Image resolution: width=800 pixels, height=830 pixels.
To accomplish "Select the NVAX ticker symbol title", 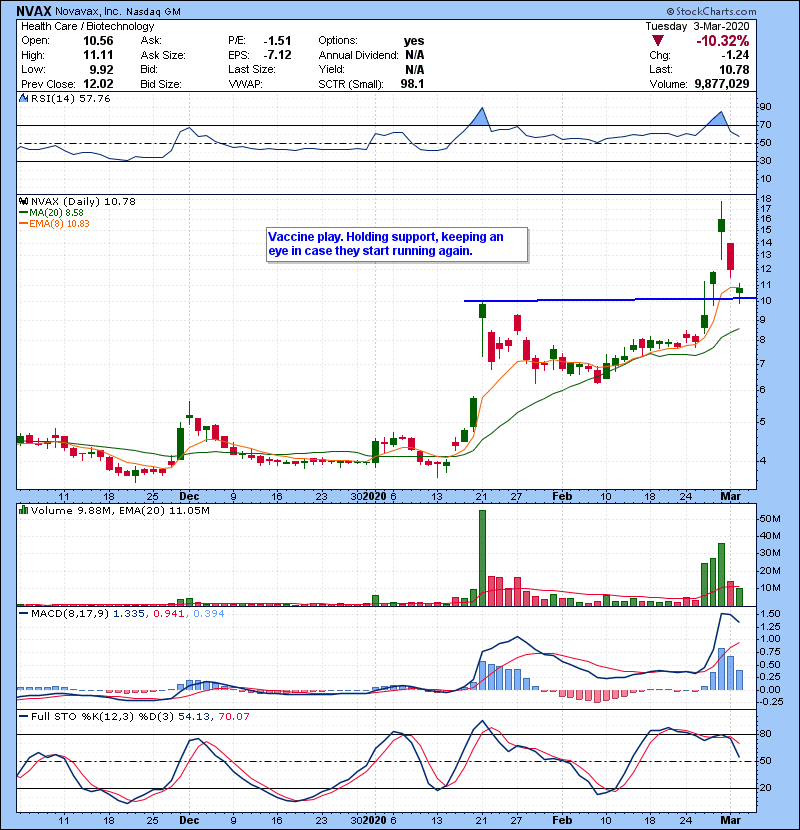I will click(34, 11).
